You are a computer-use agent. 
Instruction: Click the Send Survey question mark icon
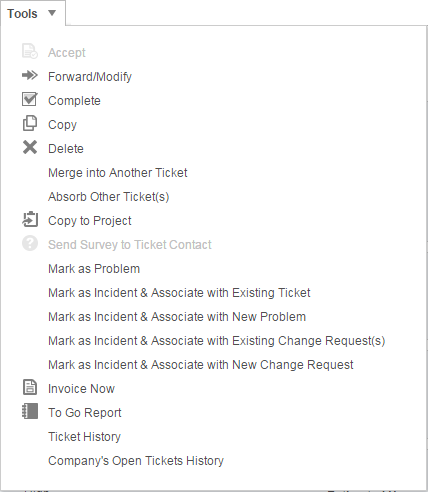coord(30,243)
